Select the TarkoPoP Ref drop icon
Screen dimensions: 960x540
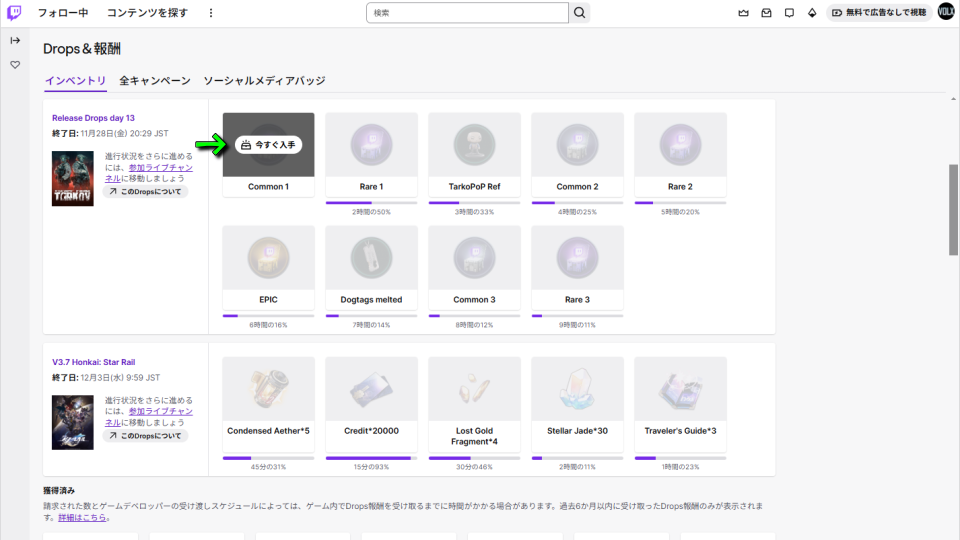tap(474, 145)
